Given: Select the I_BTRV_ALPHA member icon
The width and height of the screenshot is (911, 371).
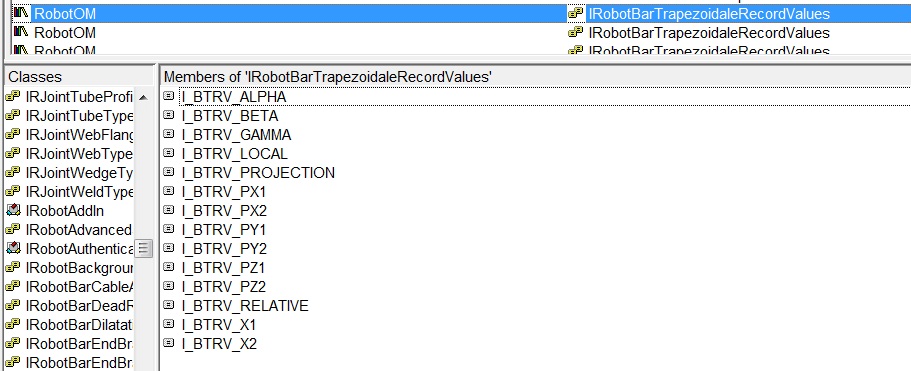Looking at the screenshot, I should pos(168,96).
